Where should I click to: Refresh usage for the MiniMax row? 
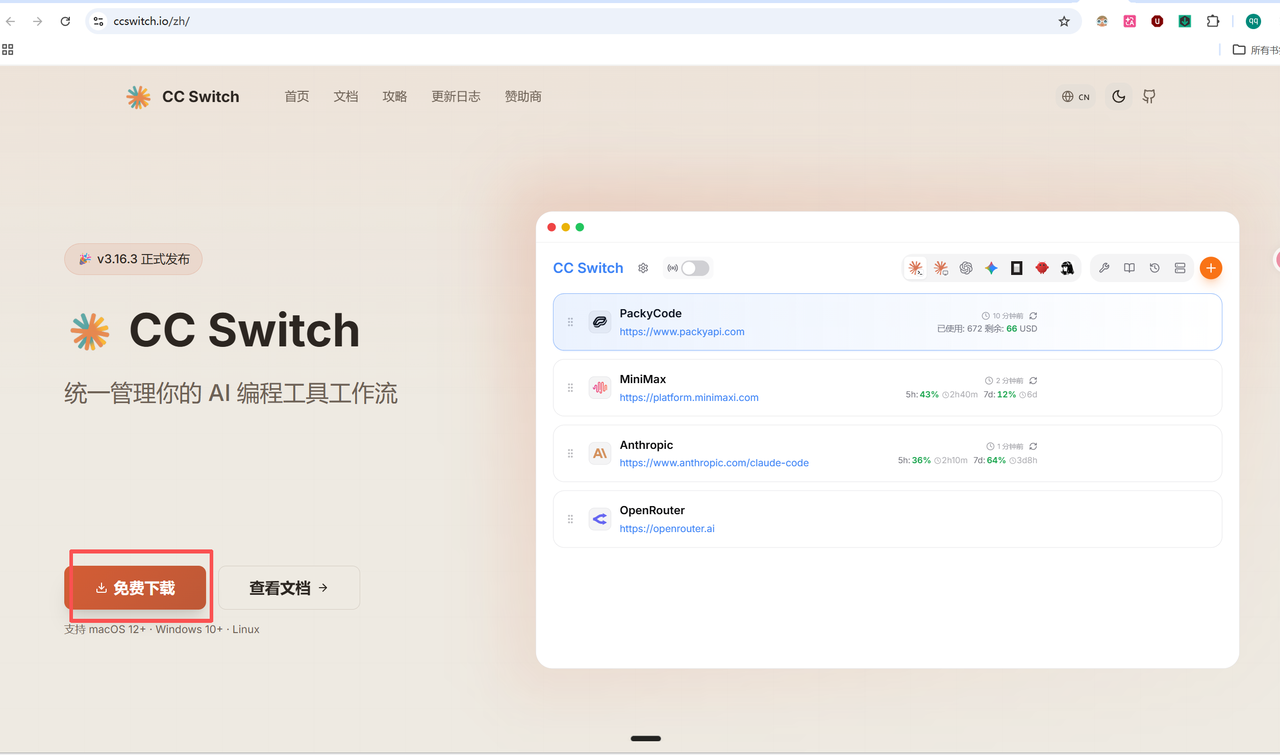1033,381
